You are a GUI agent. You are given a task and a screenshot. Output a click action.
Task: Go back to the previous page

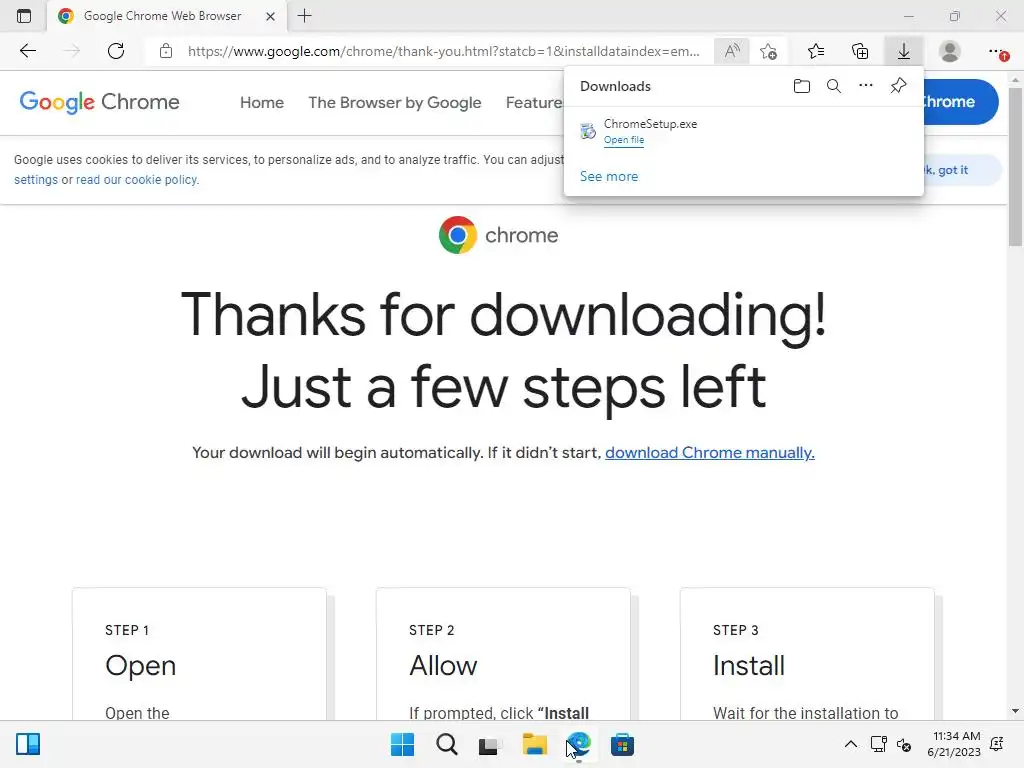(x=27, y=51)
